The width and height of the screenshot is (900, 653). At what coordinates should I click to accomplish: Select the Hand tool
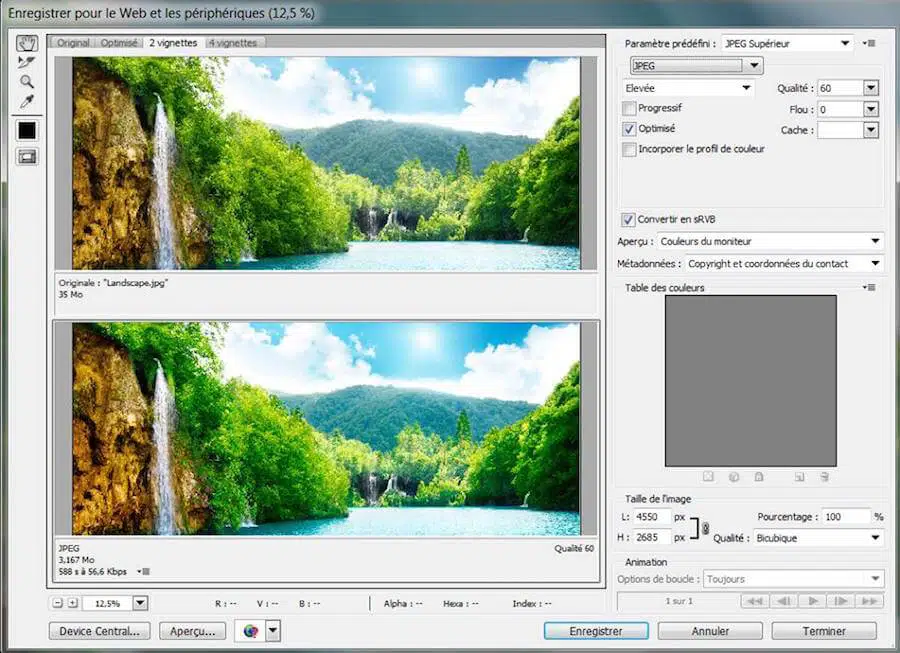tap(27, 43)
